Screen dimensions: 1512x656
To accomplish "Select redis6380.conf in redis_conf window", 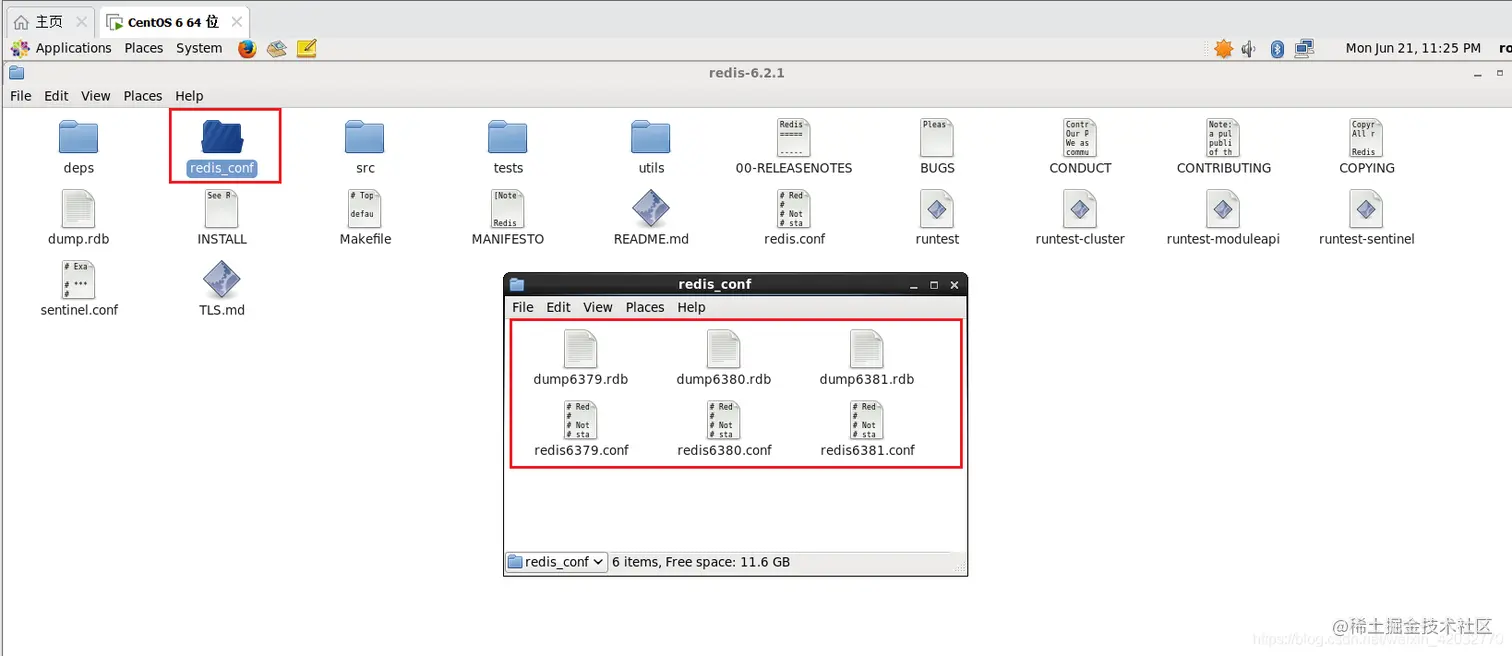I will click(x=724, y=419).
